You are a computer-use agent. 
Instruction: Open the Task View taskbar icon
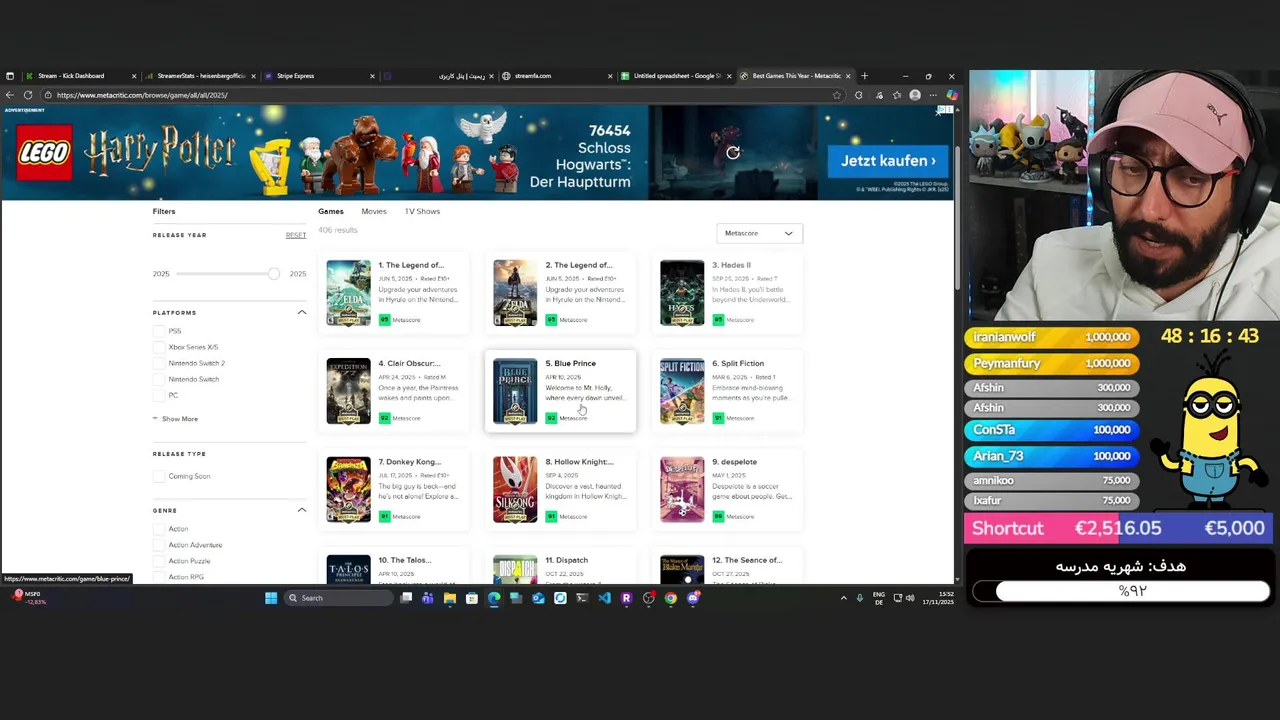(406, 598)
